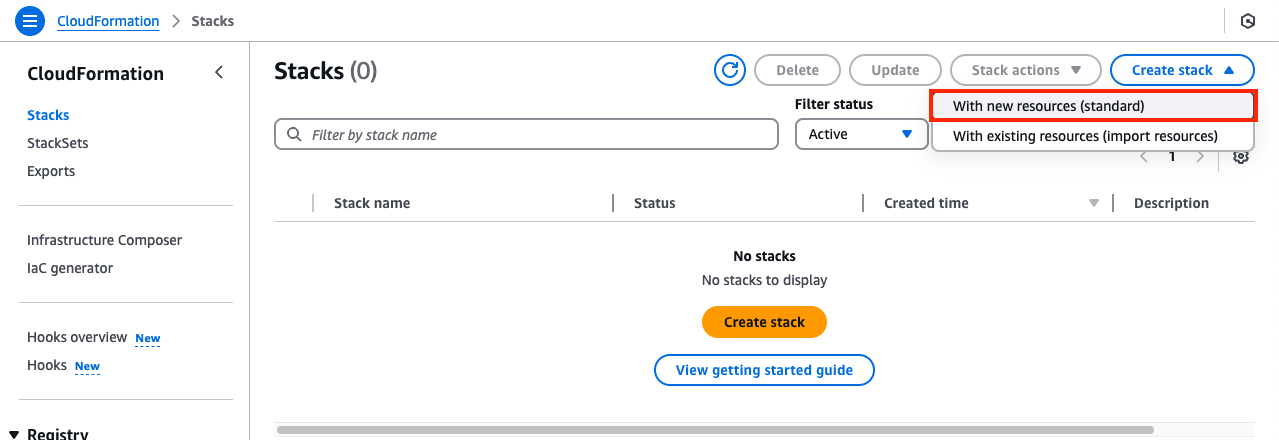Click the top-right hexagon settings icon

click(1247, 21)
